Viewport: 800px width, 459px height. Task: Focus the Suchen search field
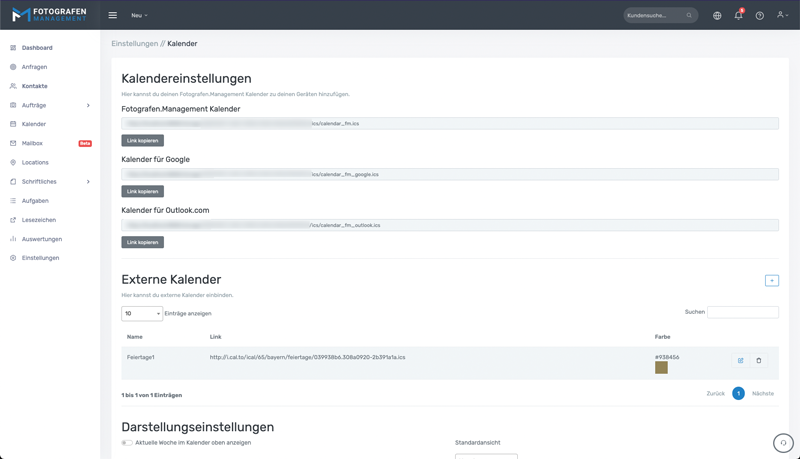click(x=742, y=312)
